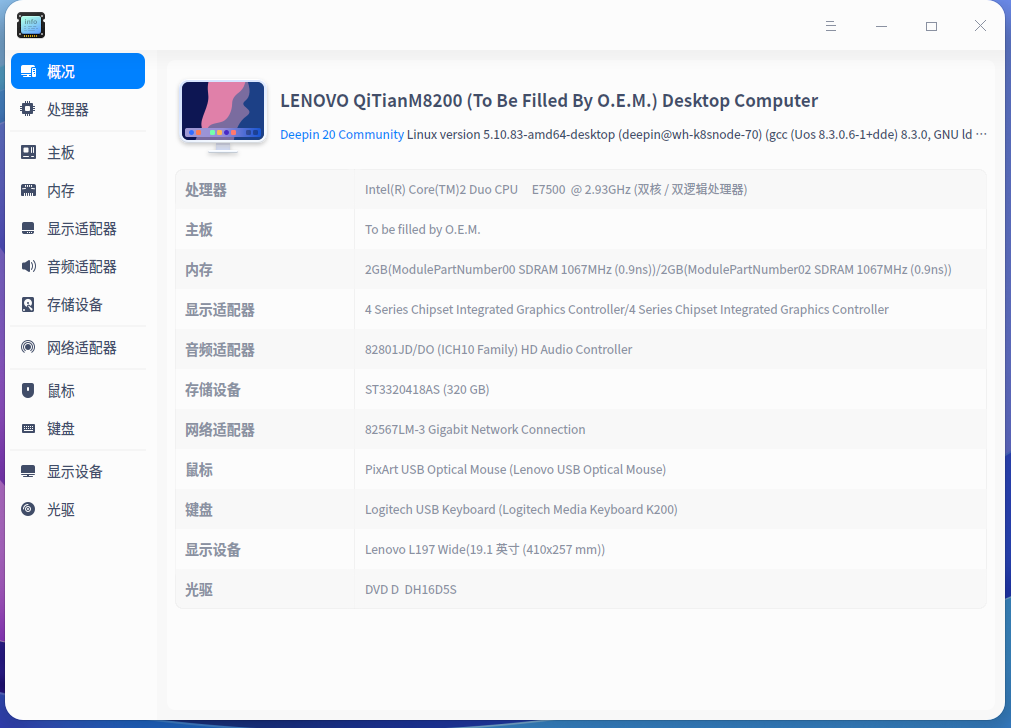Click the 处理器 processor chip icon
The width and height of the screenshot is (1011, 728).
pyautogui.click(x=28, y=109)
